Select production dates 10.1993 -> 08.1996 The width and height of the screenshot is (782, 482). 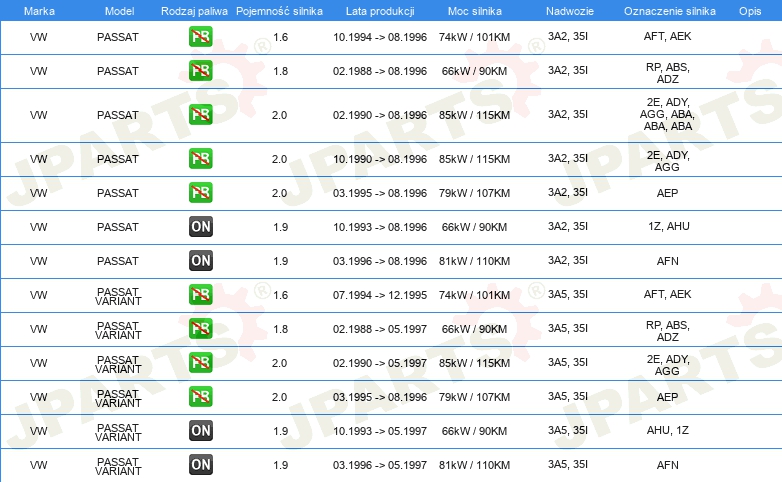click(380, 227)
